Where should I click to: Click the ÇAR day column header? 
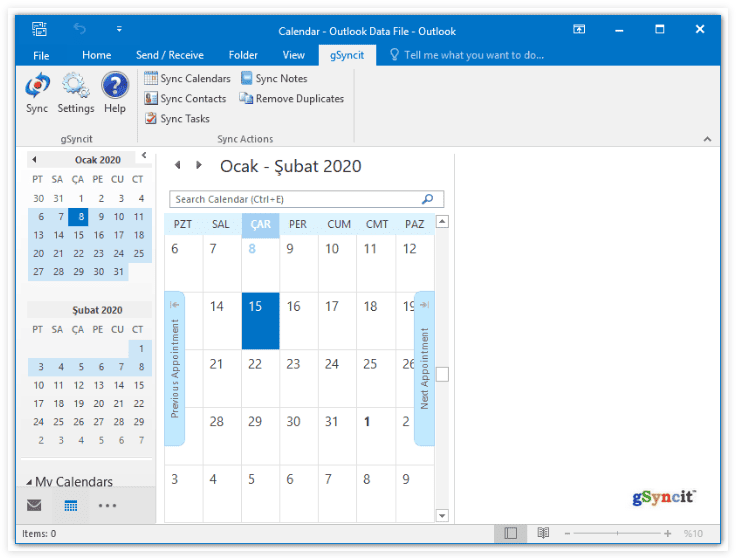point(261,224)
